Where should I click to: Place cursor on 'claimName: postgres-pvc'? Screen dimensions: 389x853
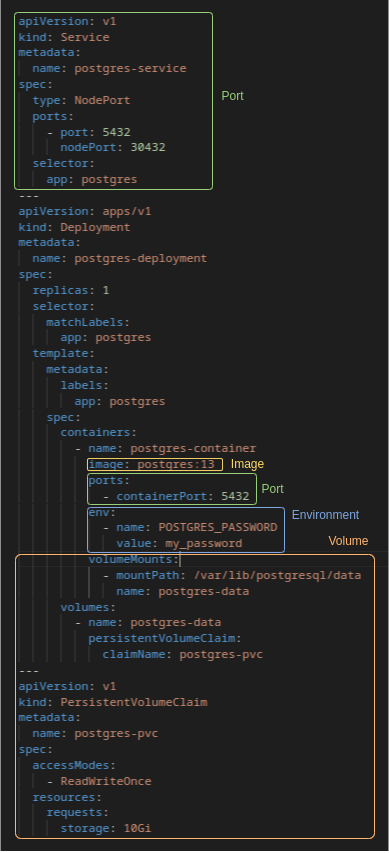tap(182, 654)
